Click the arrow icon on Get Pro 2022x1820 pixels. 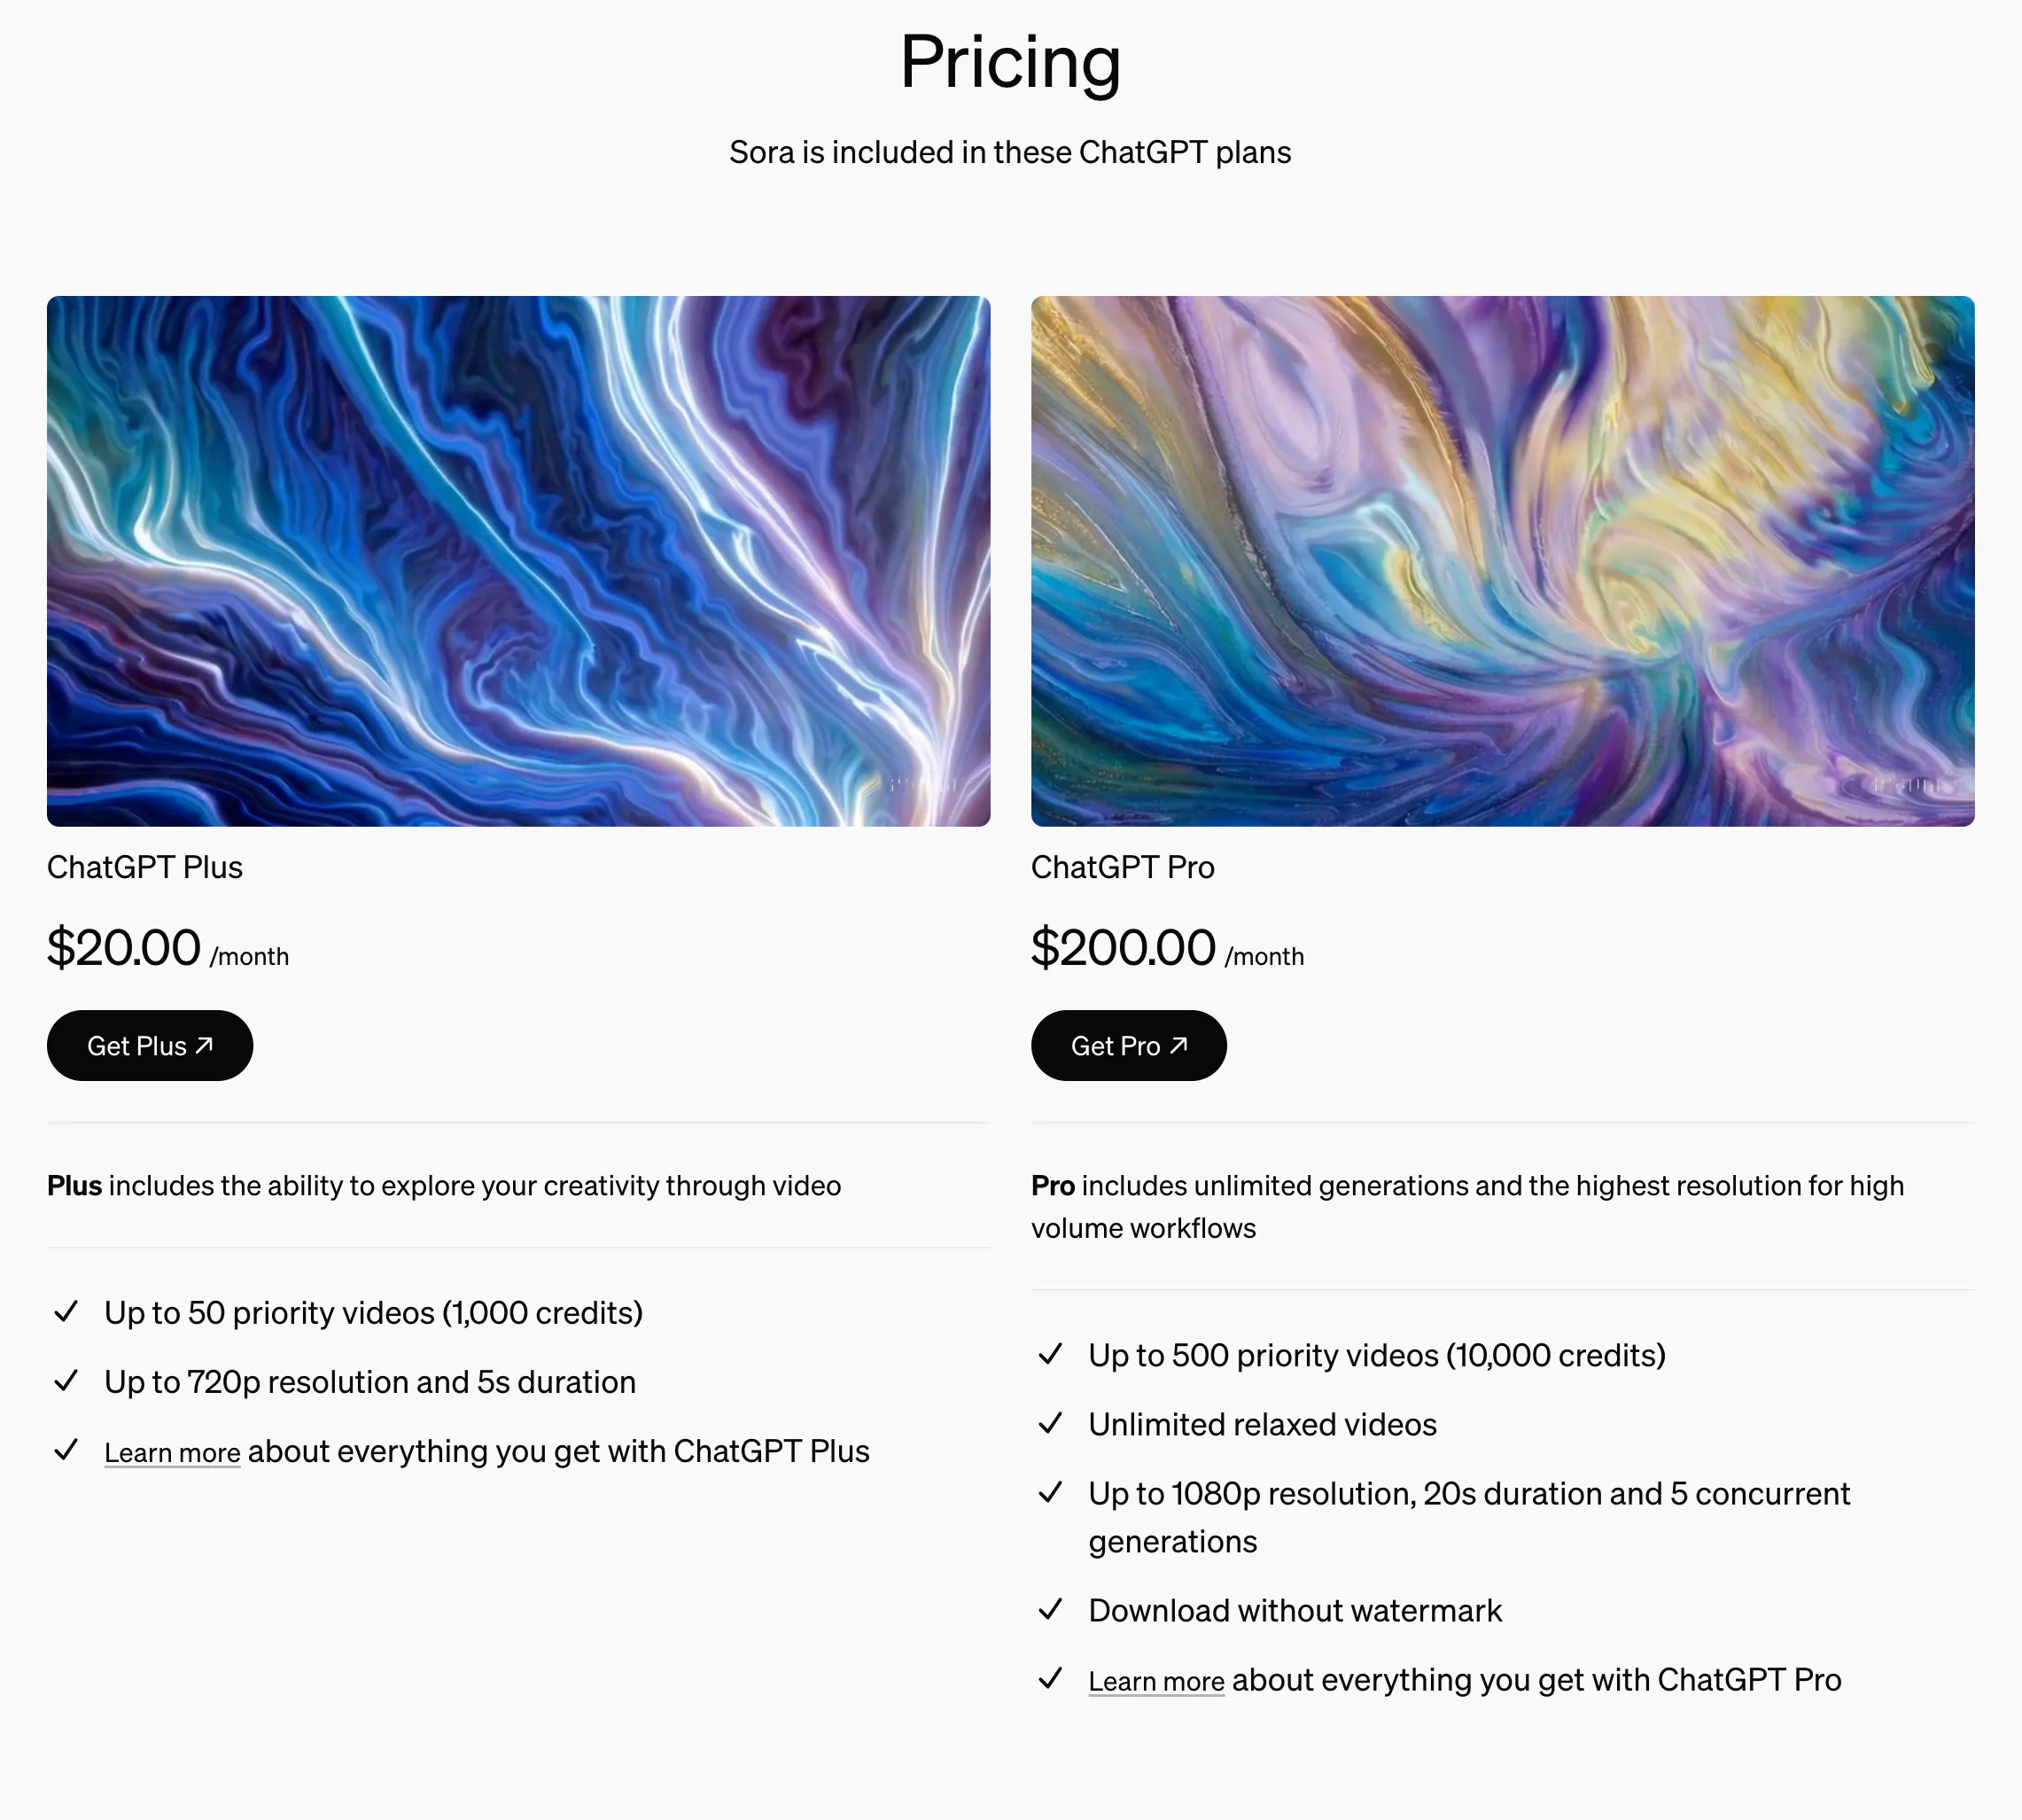coord(1178,1045)
